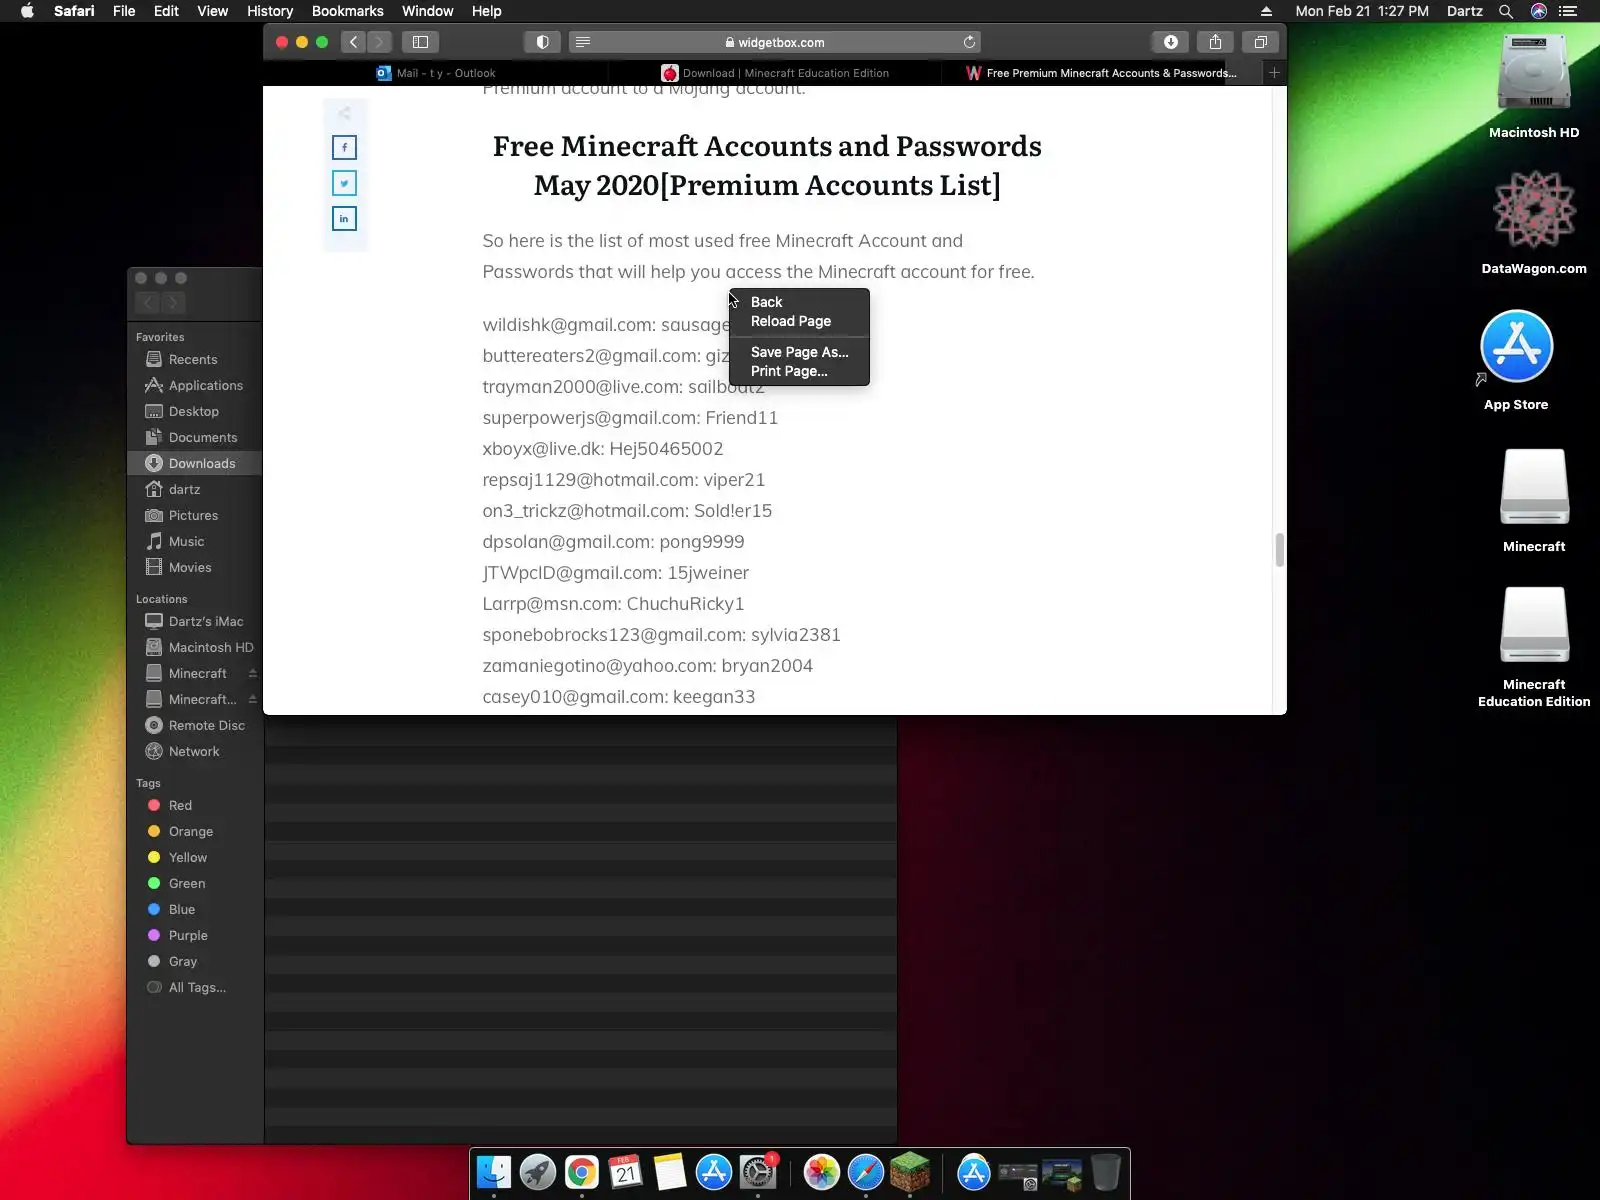The image size is (1600, 1200).
Task: Open Notification Center from the menu bar
Action: click(1568, 11)
